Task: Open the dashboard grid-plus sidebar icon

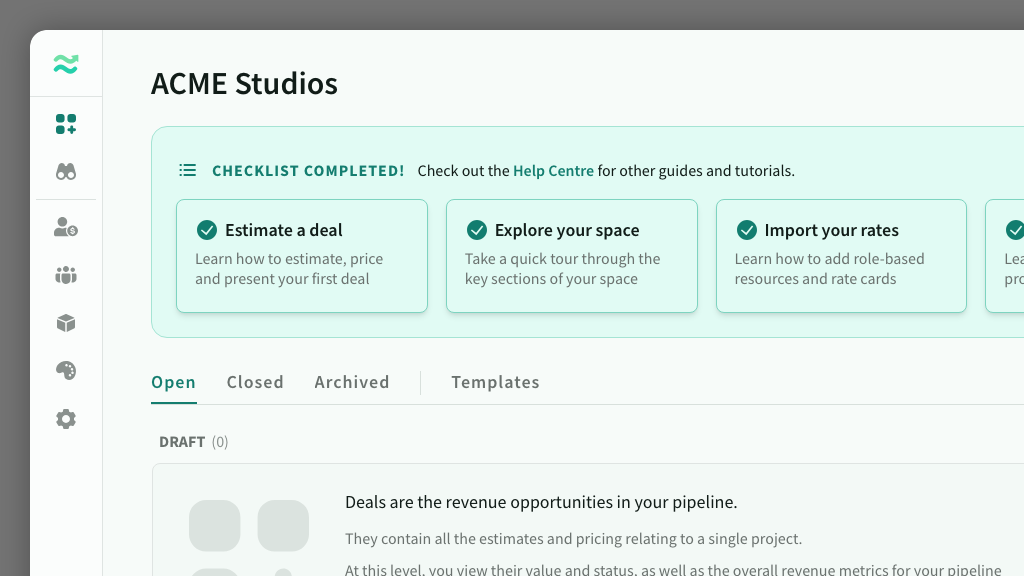Action: click(x=66, y=124)
